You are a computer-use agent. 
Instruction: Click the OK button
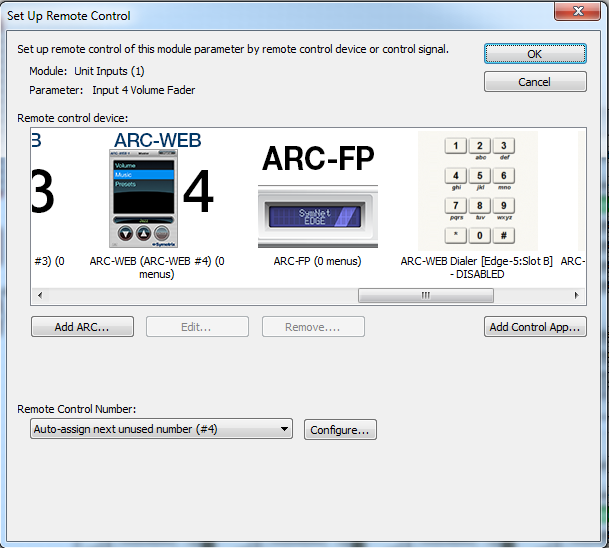[x=535, y=54]
